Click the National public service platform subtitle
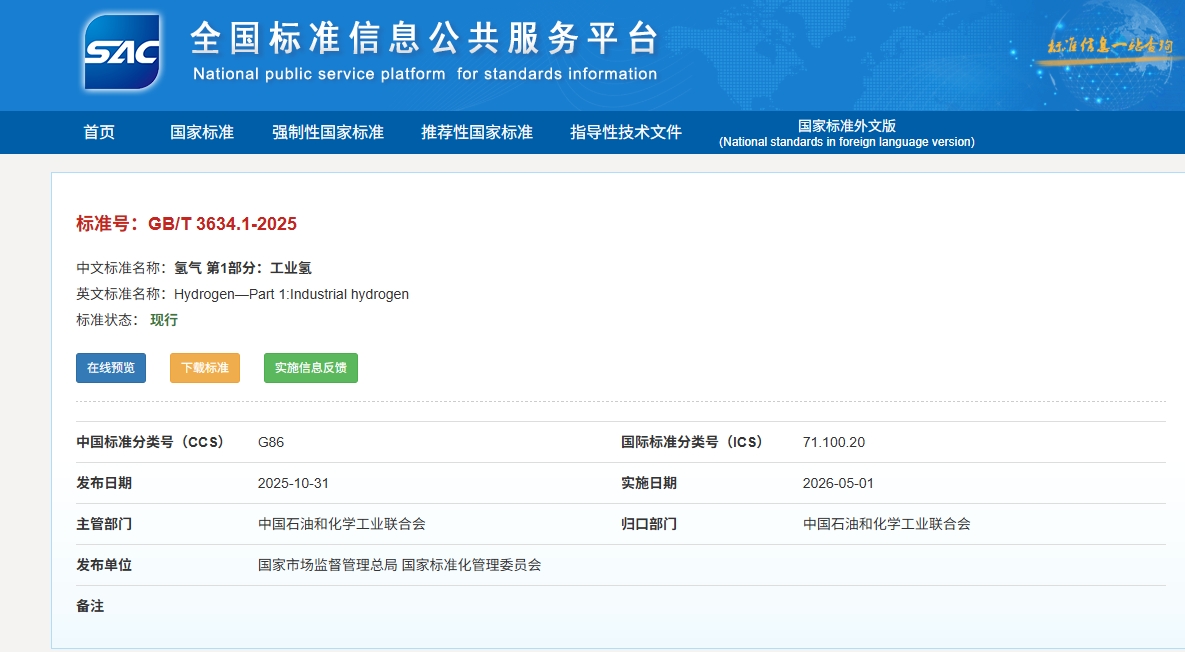 coord(425,74)
